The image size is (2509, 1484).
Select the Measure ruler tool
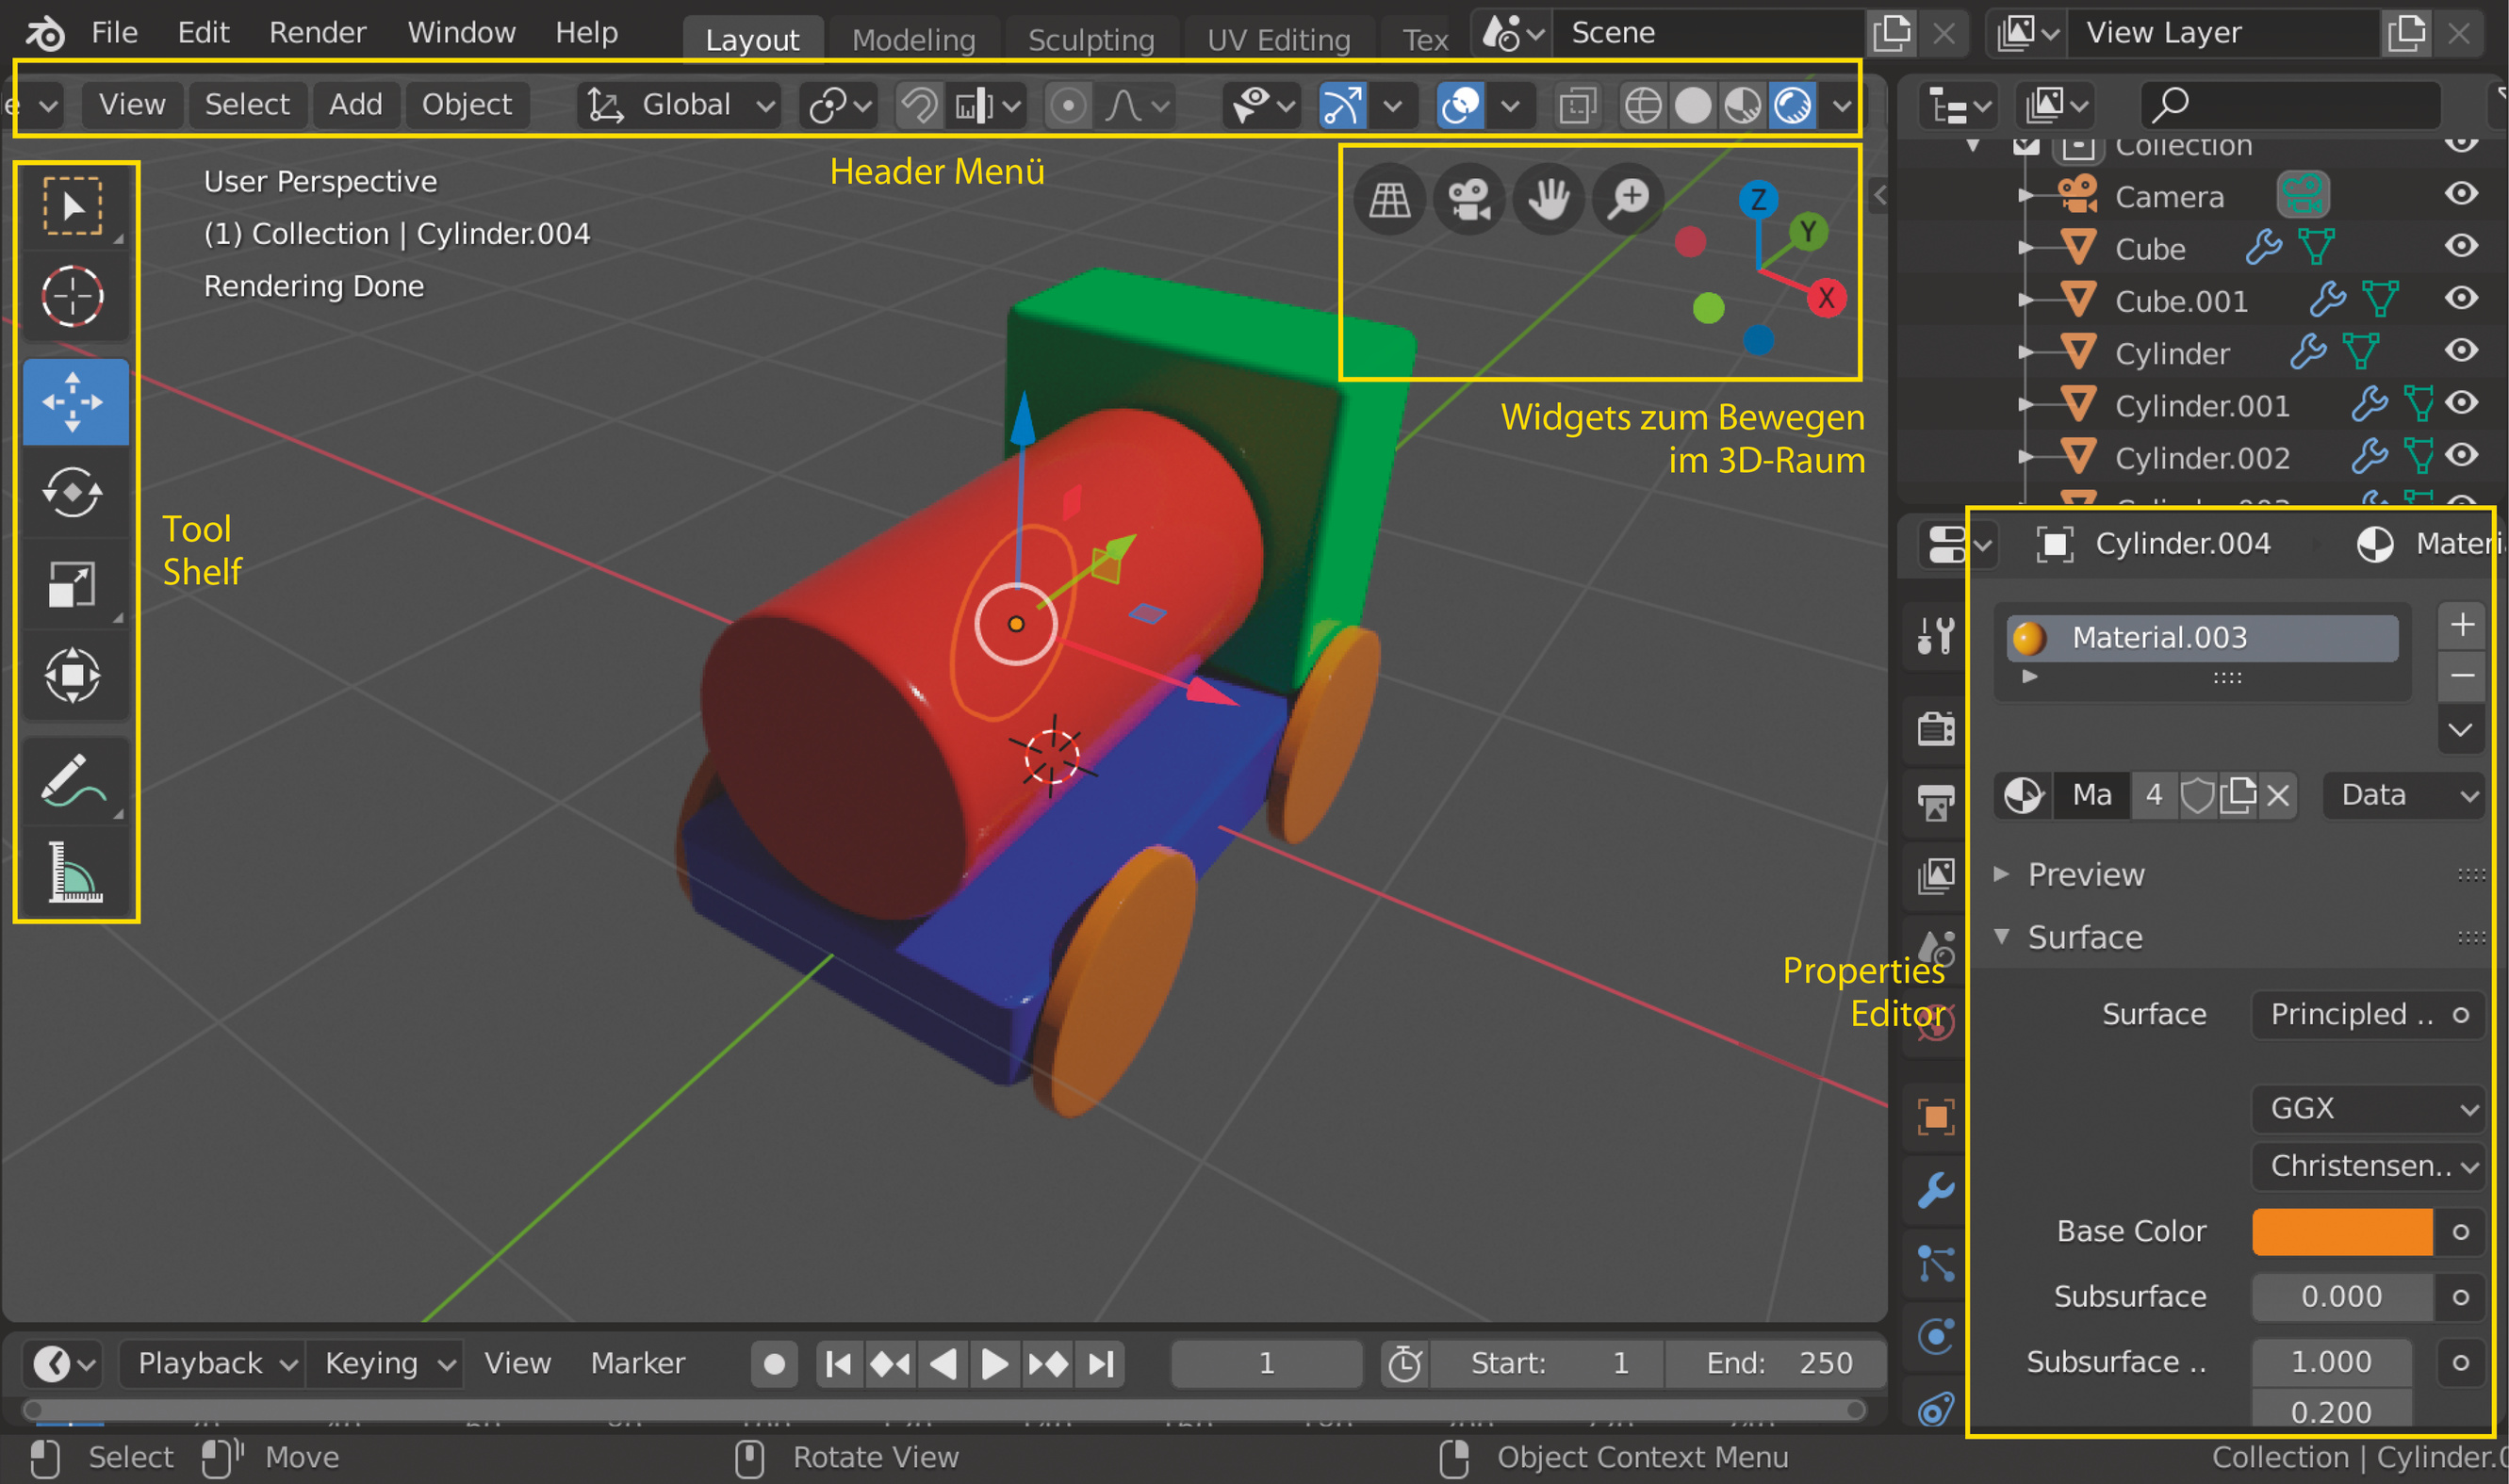73,872
